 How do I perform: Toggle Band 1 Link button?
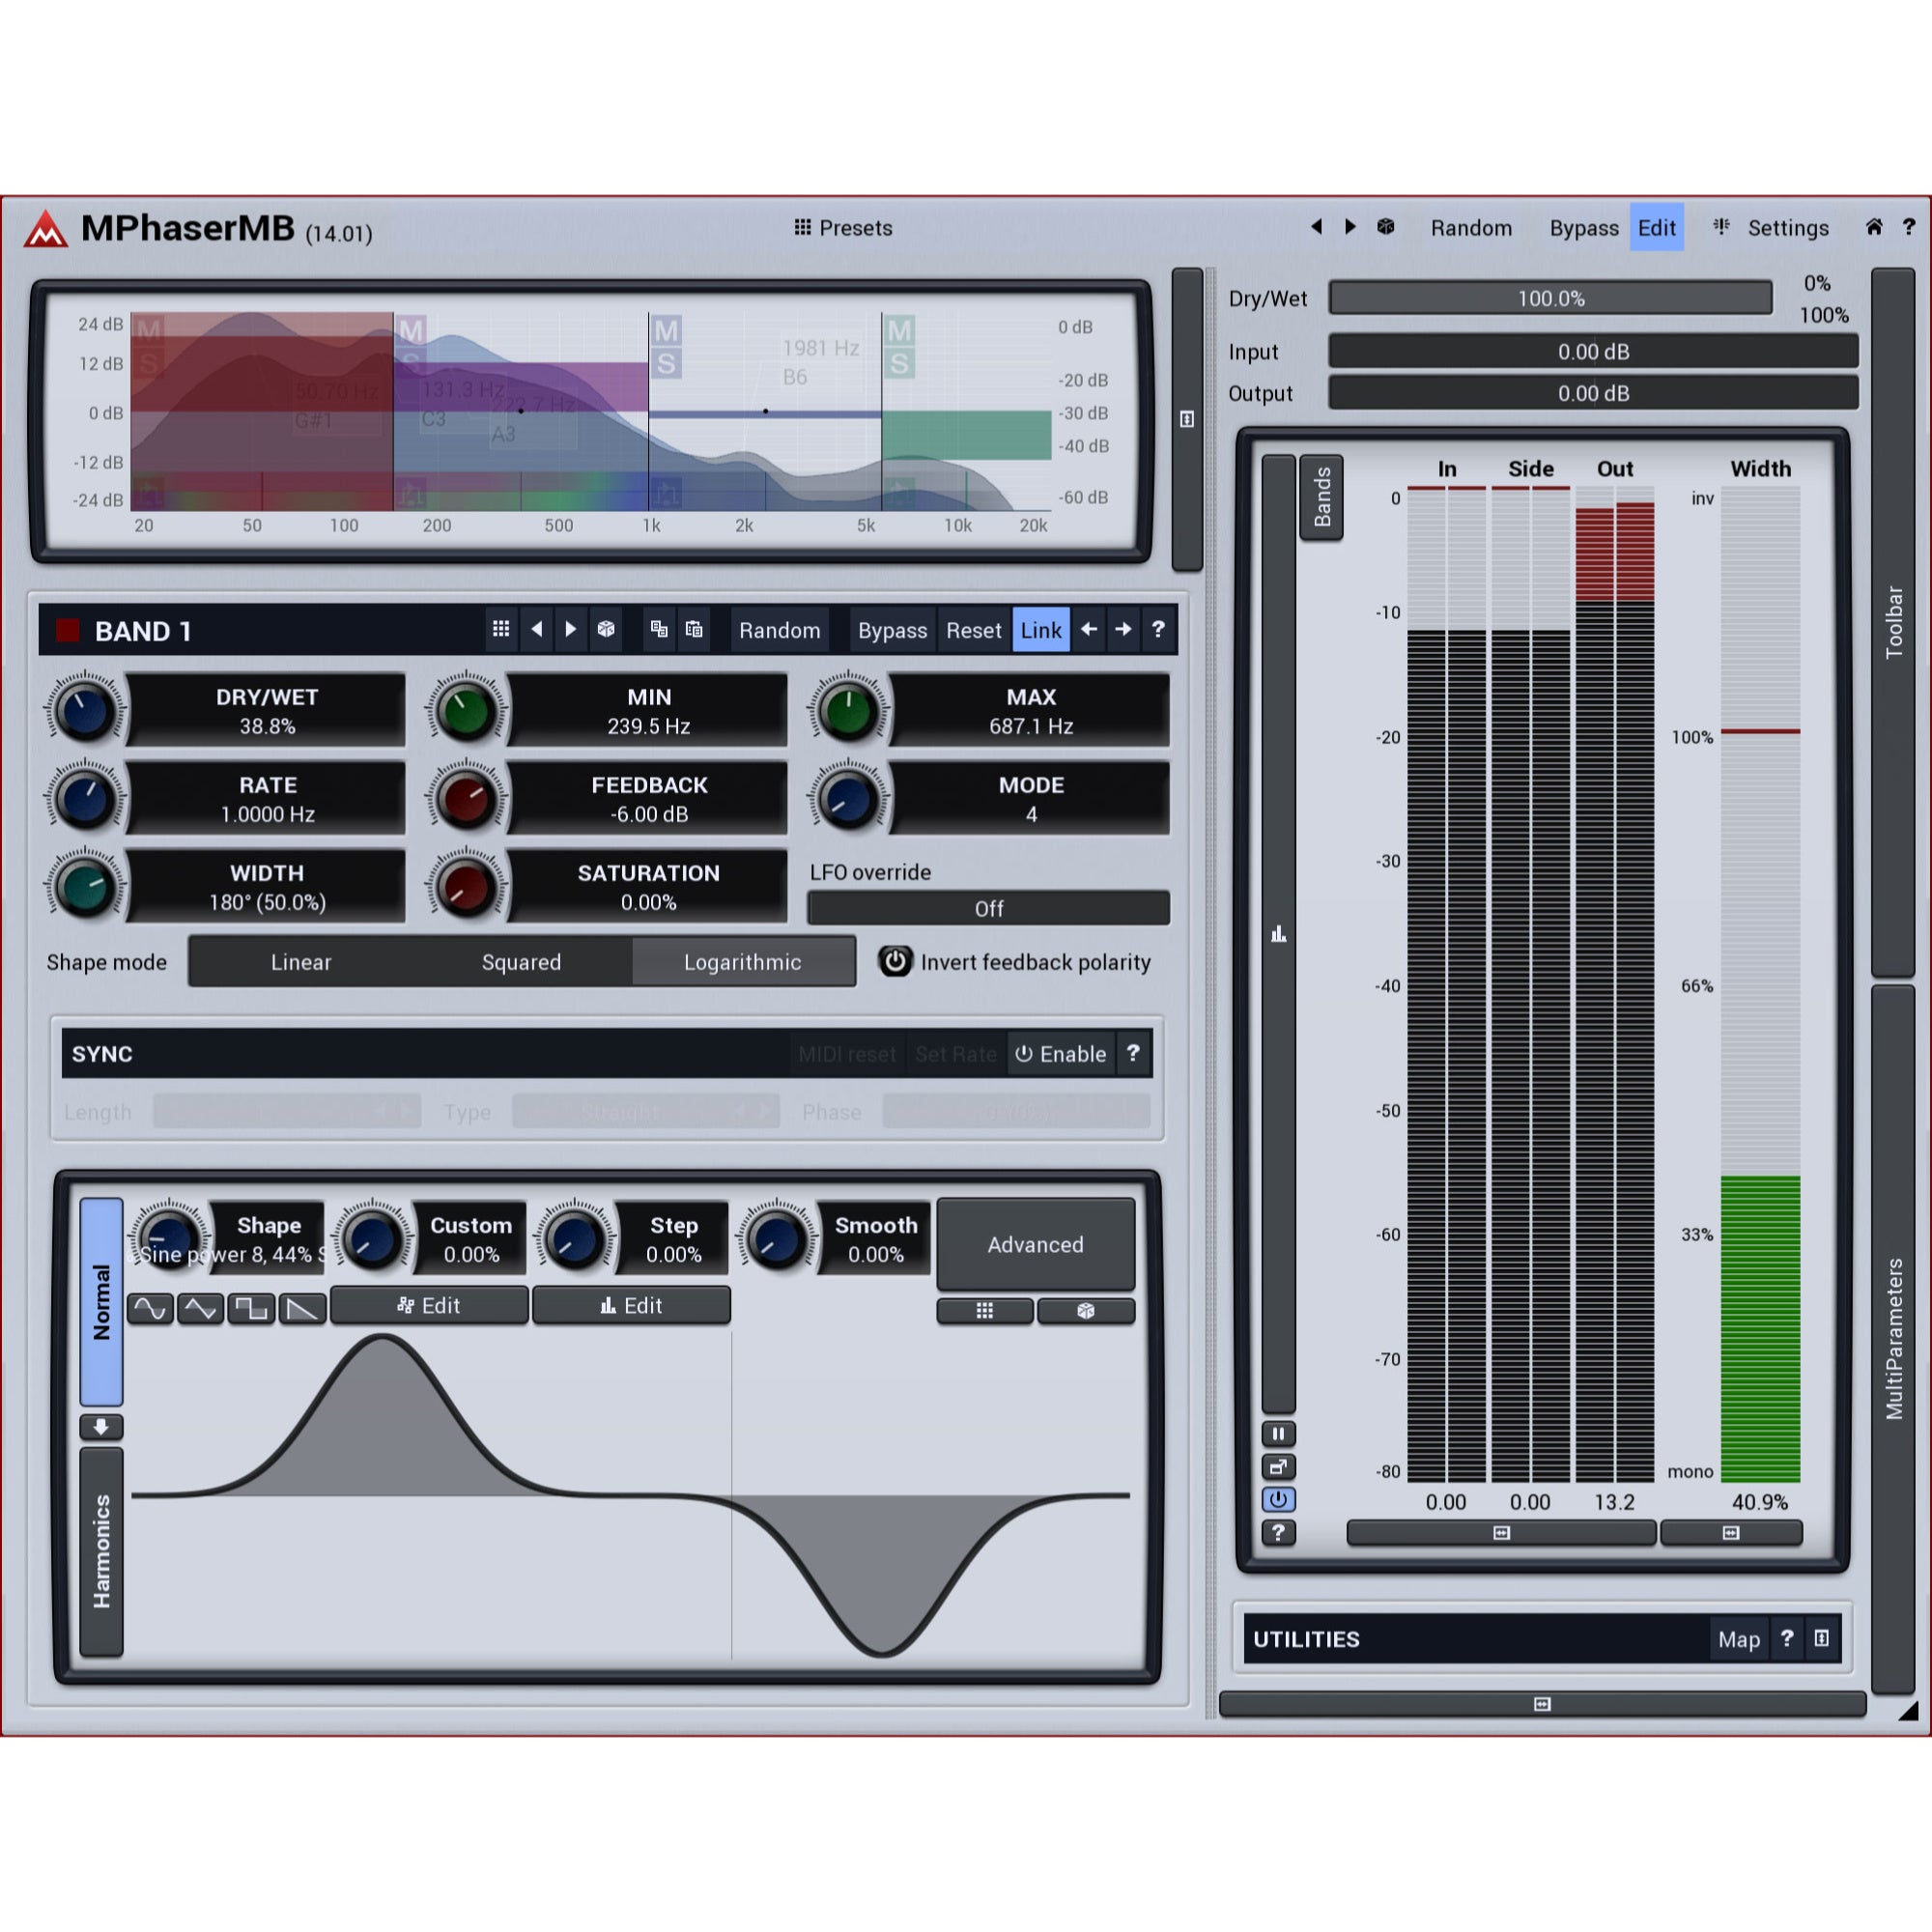click(1040, 630)
